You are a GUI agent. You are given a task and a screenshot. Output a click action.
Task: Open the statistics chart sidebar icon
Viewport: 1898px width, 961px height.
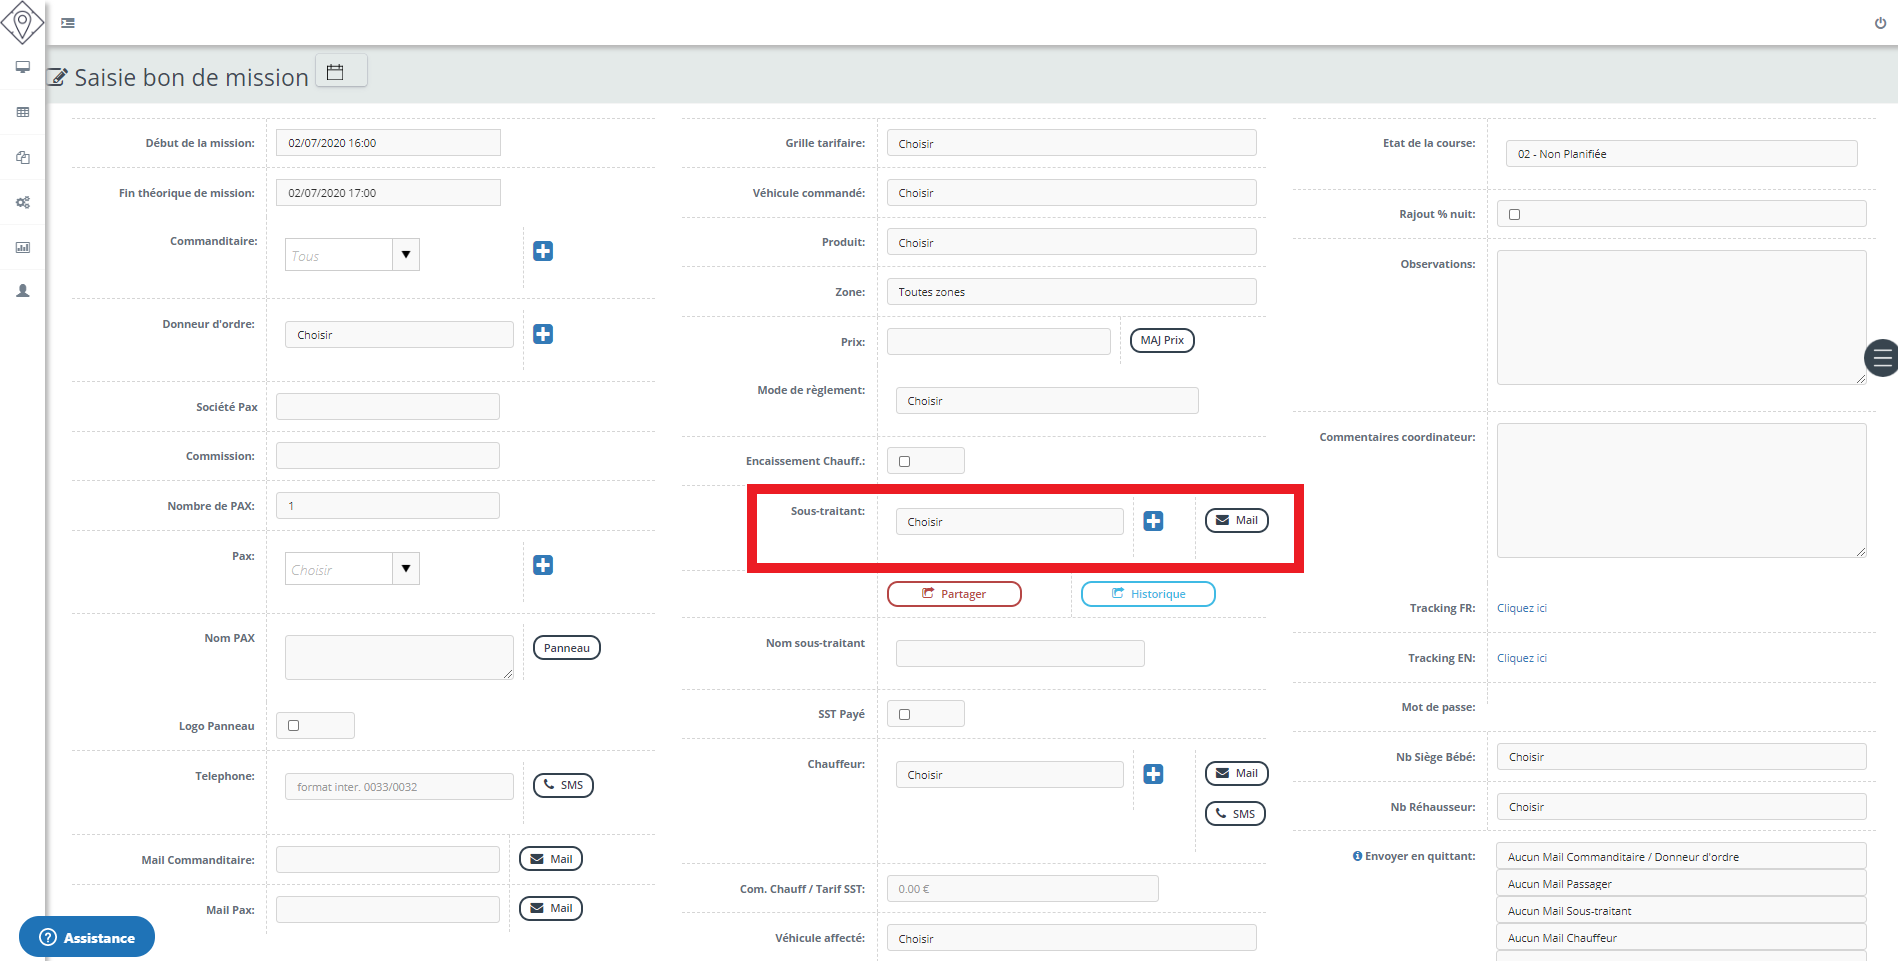coord(22,247)
